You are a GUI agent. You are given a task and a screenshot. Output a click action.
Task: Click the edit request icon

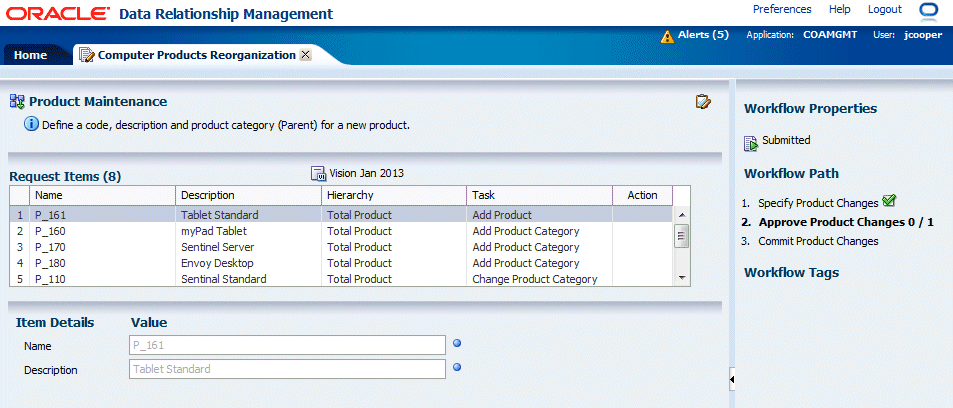point(703,101)
